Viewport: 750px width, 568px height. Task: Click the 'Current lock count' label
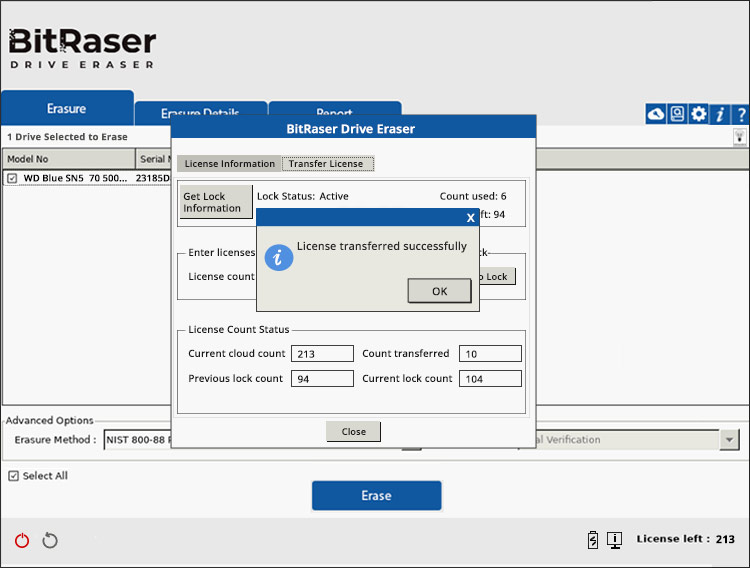coord(407,379)
